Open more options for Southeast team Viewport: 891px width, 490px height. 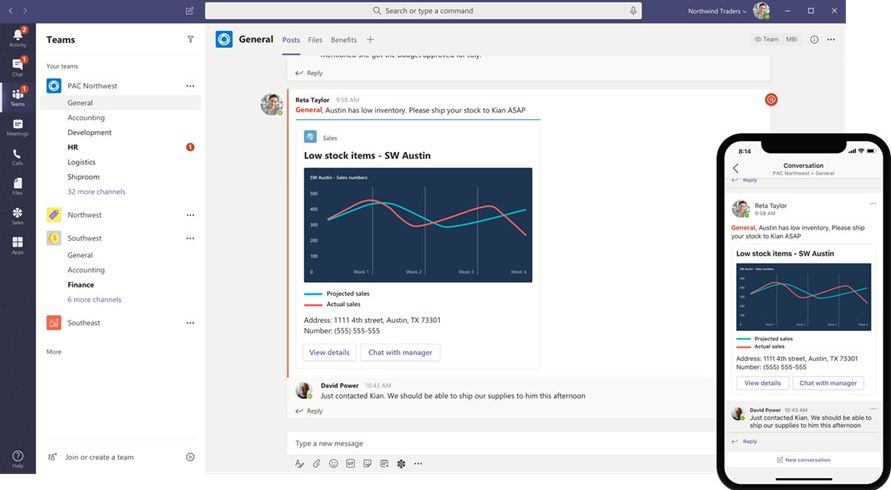pyautogui.click(x=190, y=323)
